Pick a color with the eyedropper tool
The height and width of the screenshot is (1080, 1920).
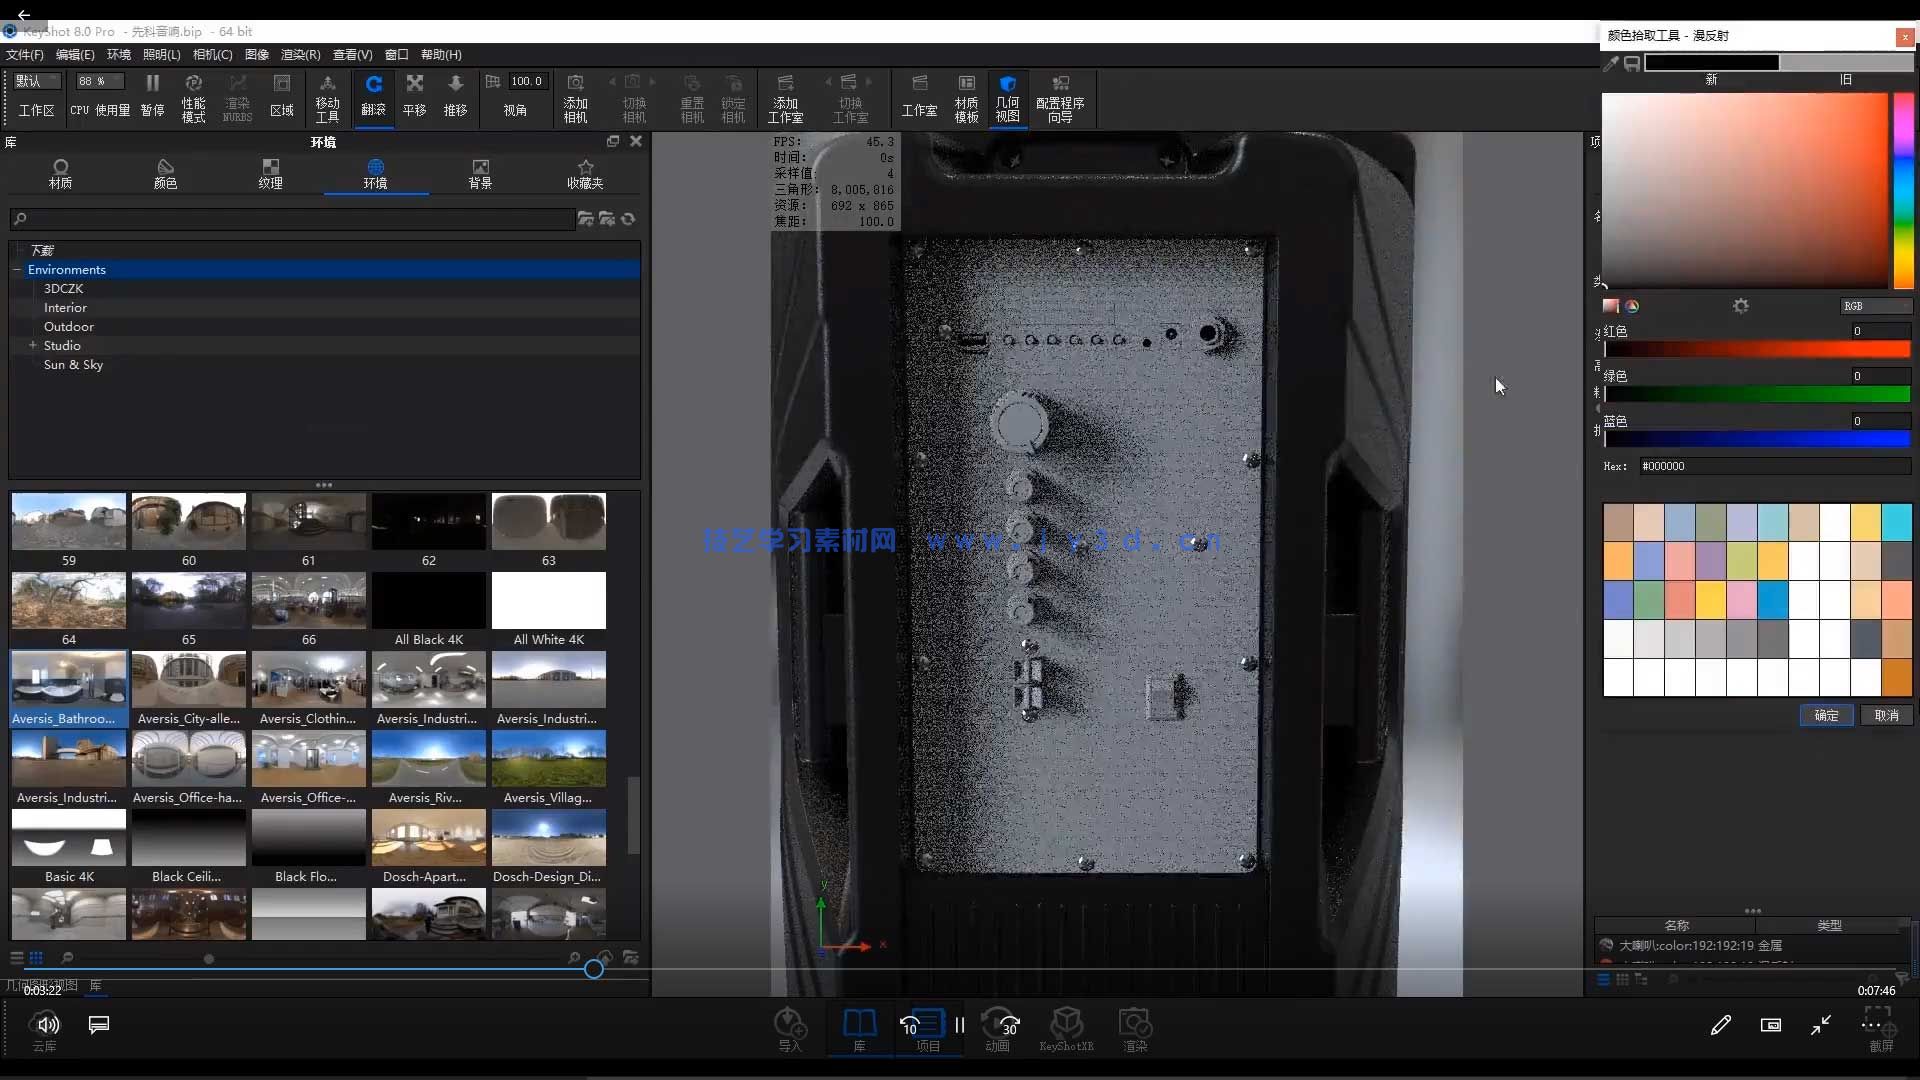pos(1611,63)
